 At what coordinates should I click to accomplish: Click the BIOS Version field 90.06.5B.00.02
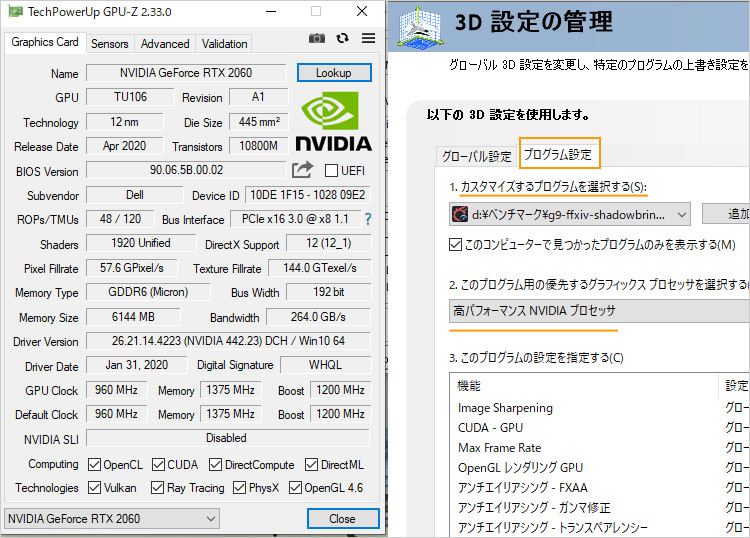pos(186,170)
